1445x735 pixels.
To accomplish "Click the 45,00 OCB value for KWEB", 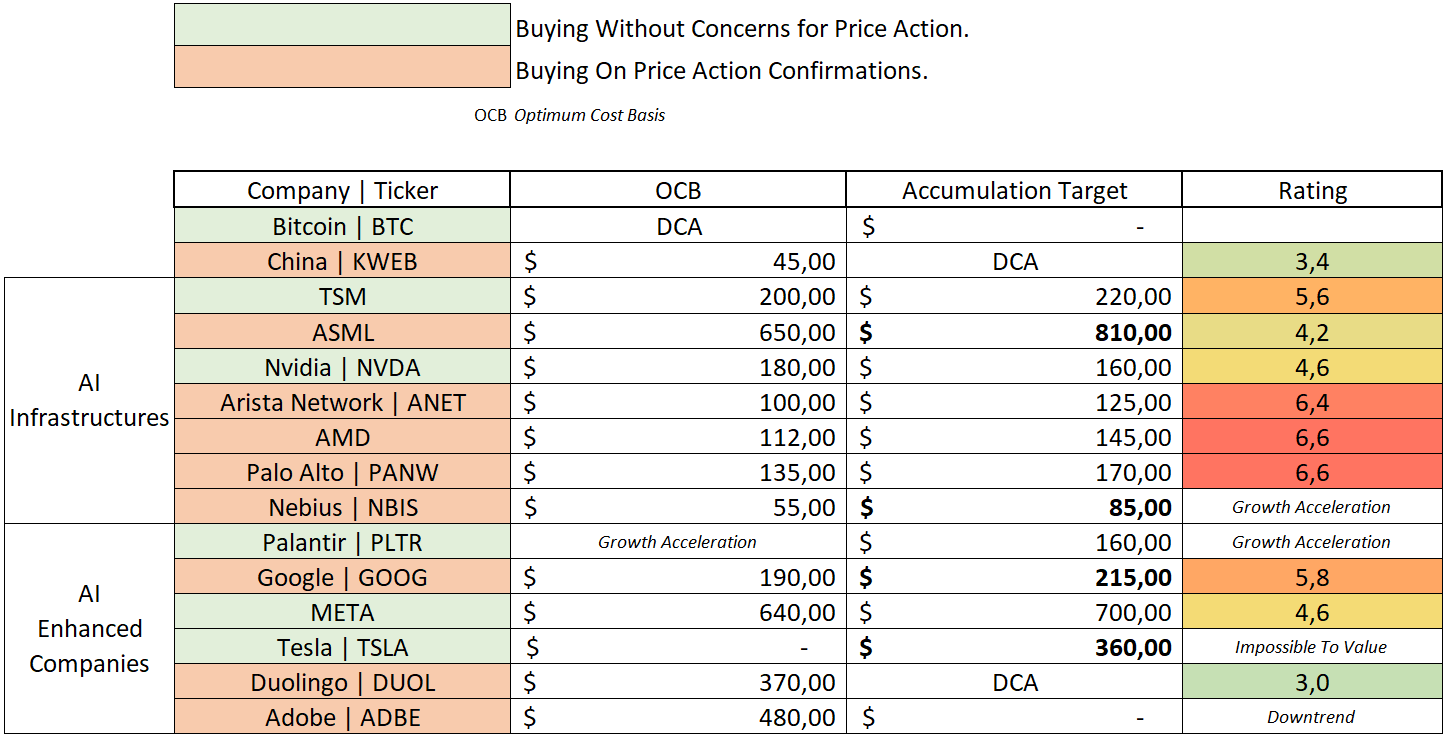I will coord(678,261).
